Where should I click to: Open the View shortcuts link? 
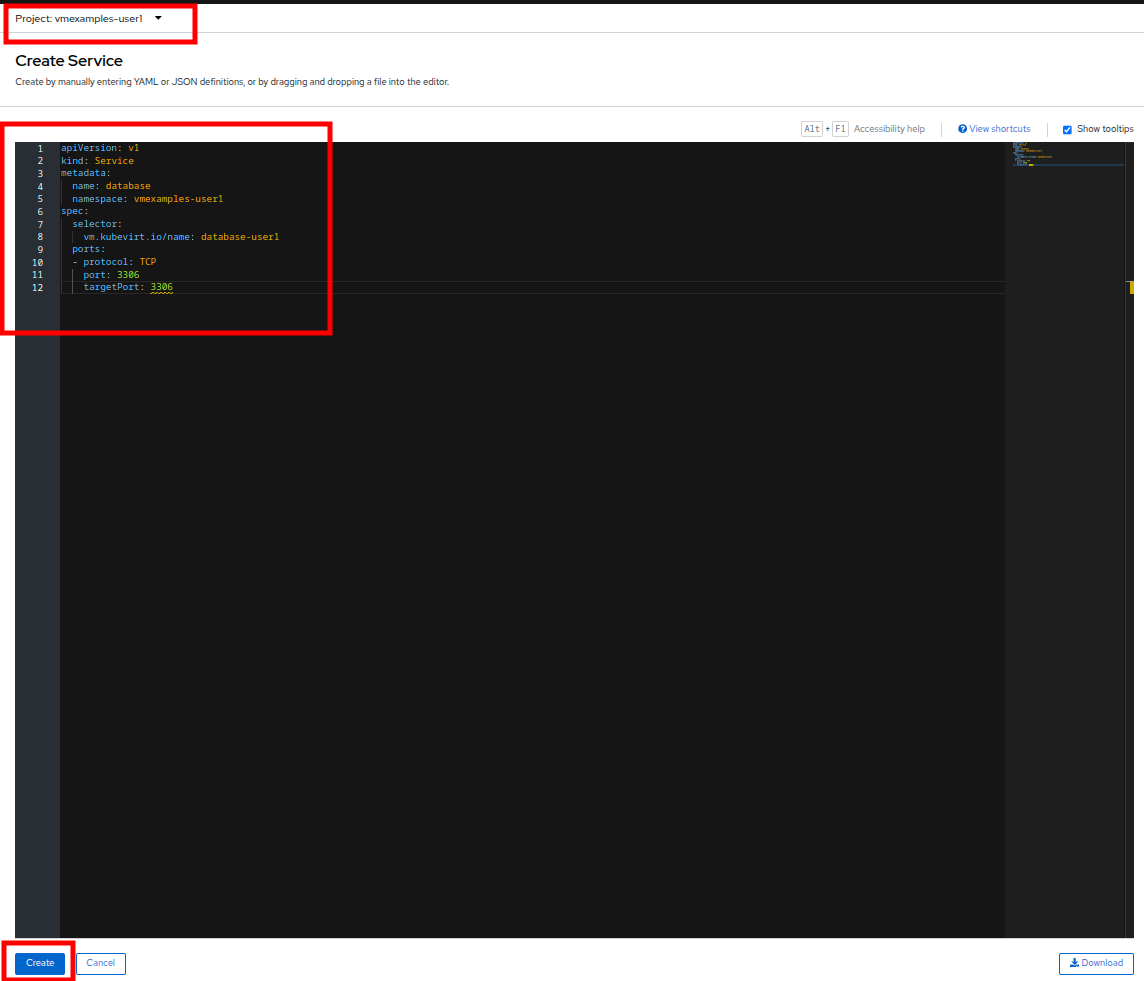[x=999, y=129]
